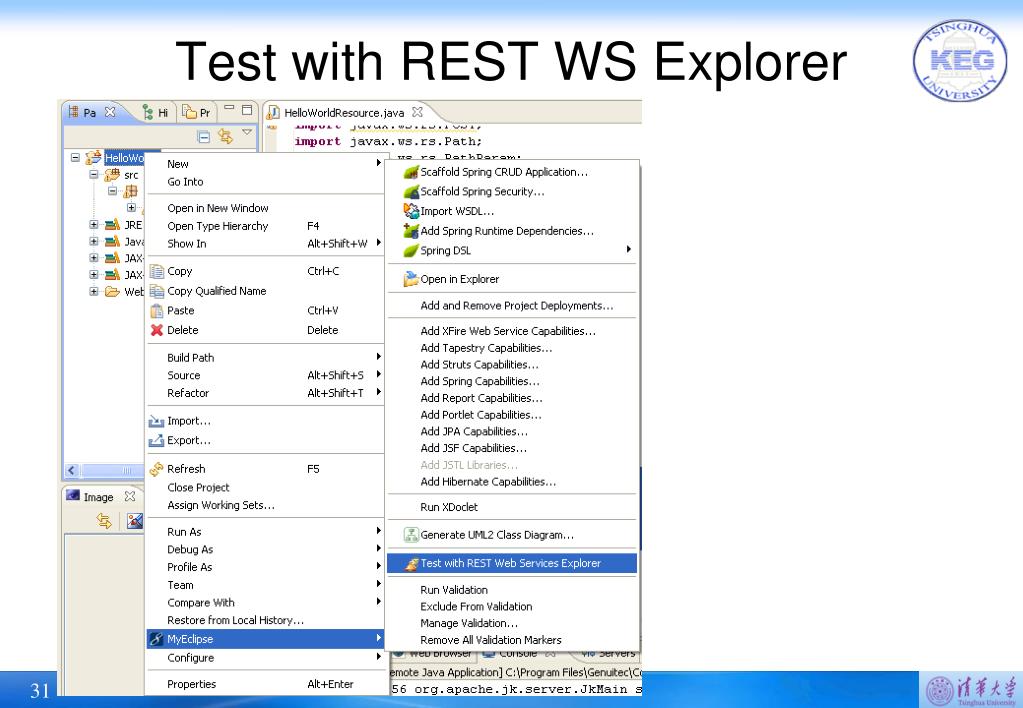Select Add XFire Web Service Capabilities
The height and width of the screenshot is (708, 1023).
point(508,331)
